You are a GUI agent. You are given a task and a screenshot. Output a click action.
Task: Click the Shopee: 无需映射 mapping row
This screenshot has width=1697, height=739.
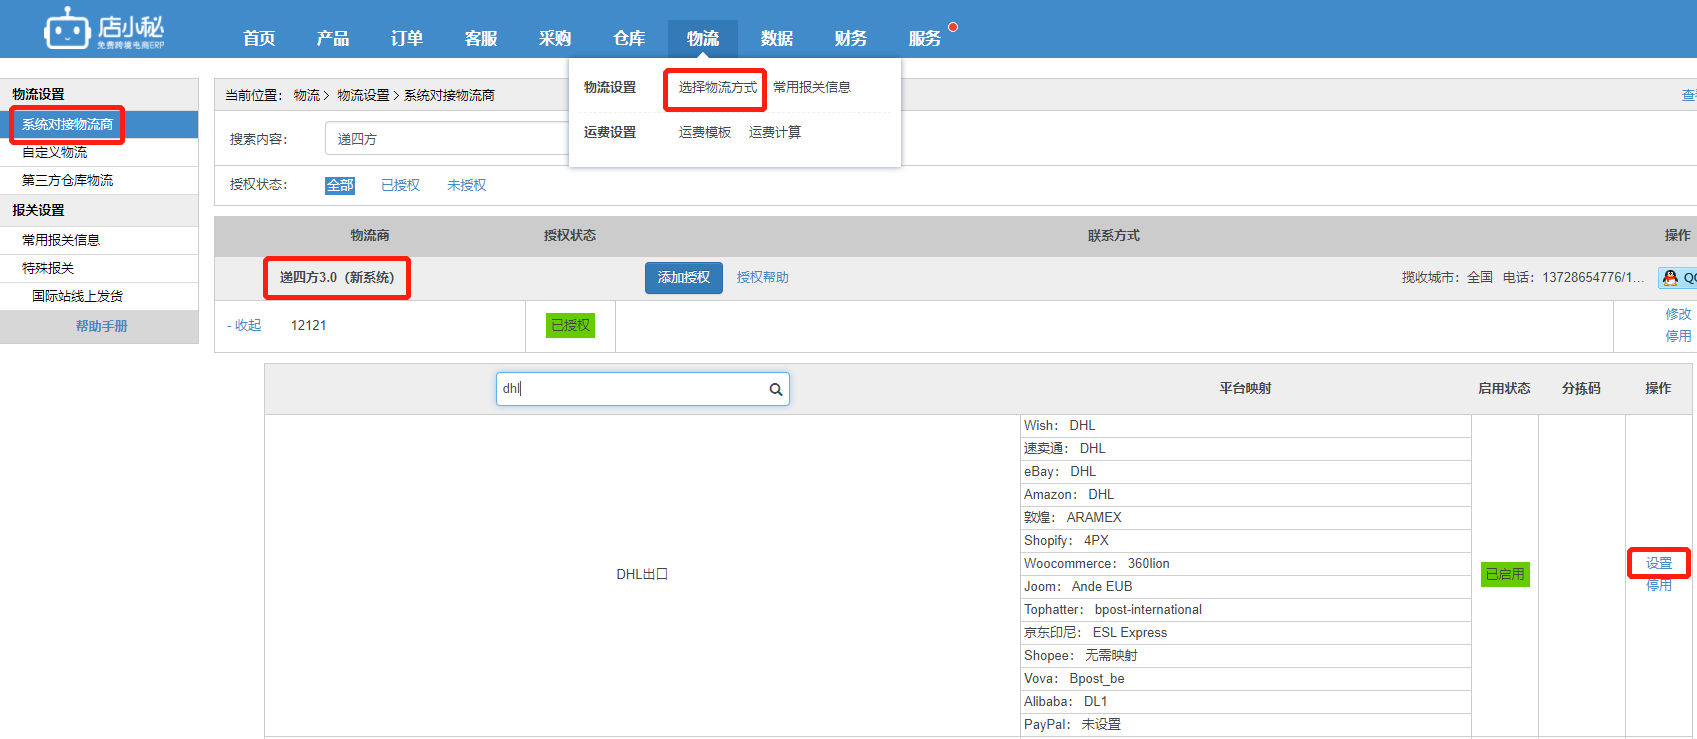(1246, 656)
